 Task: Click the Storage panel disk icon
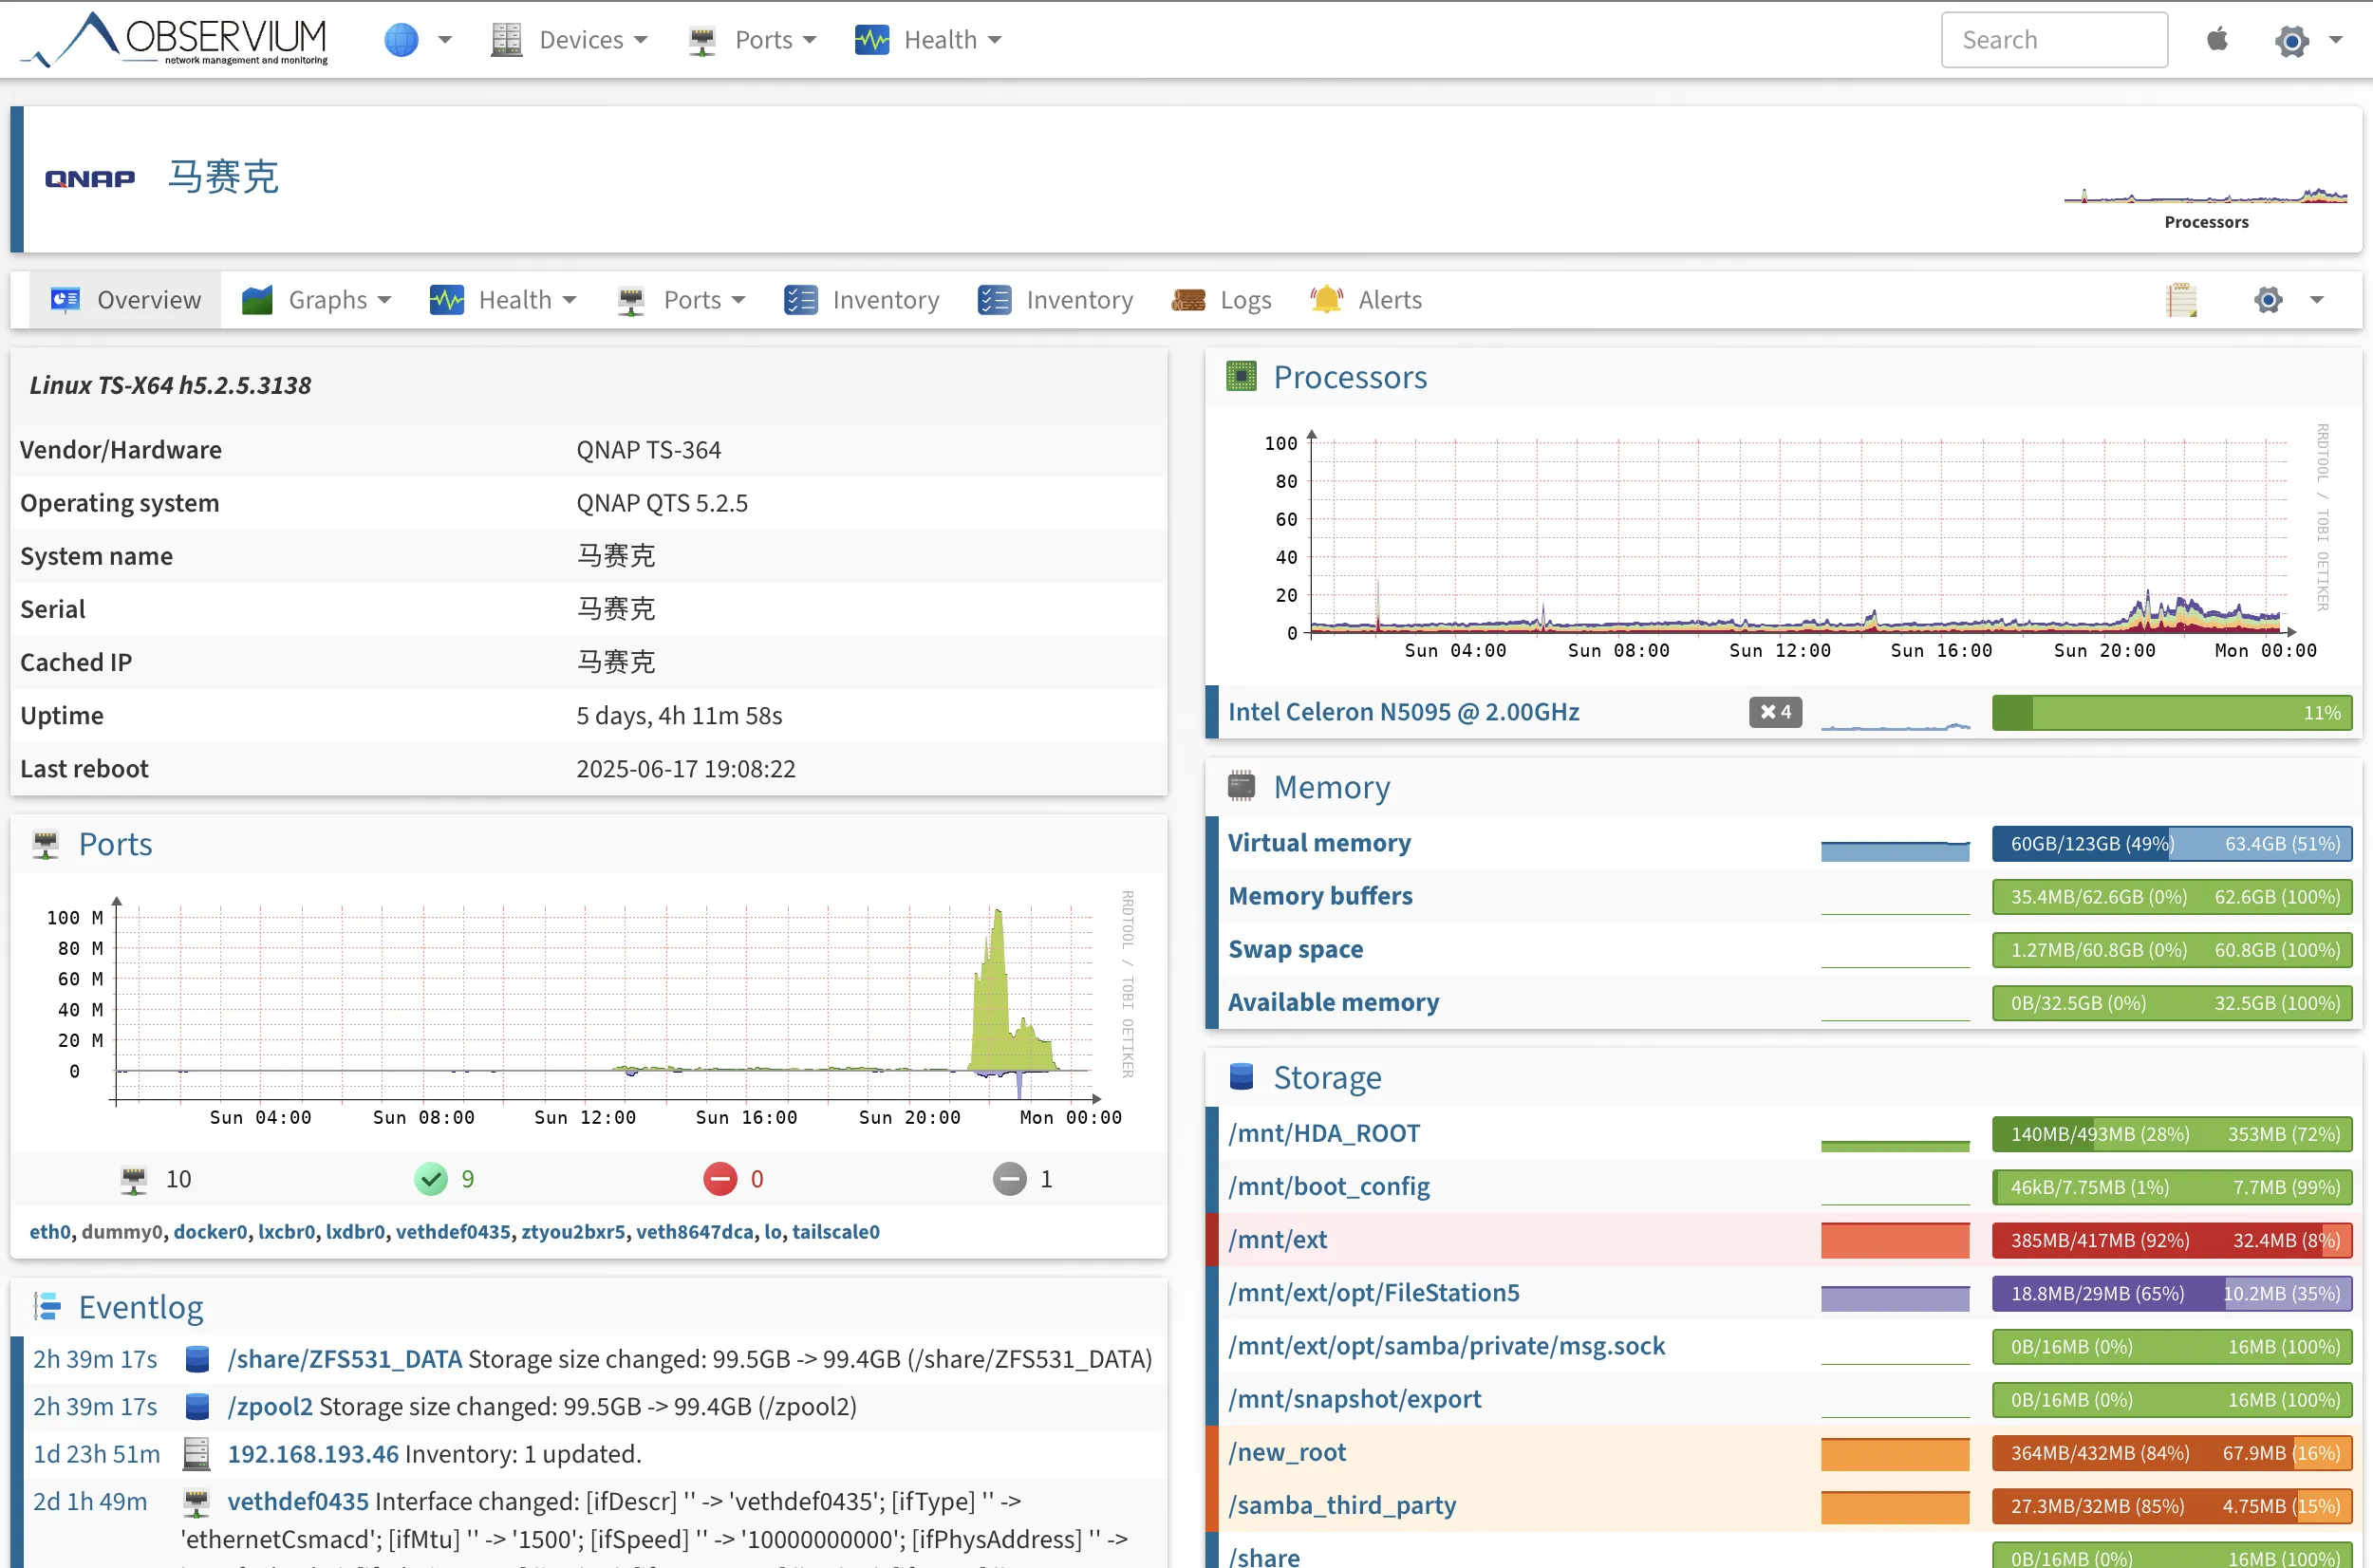click(x=1240, y=1076)
